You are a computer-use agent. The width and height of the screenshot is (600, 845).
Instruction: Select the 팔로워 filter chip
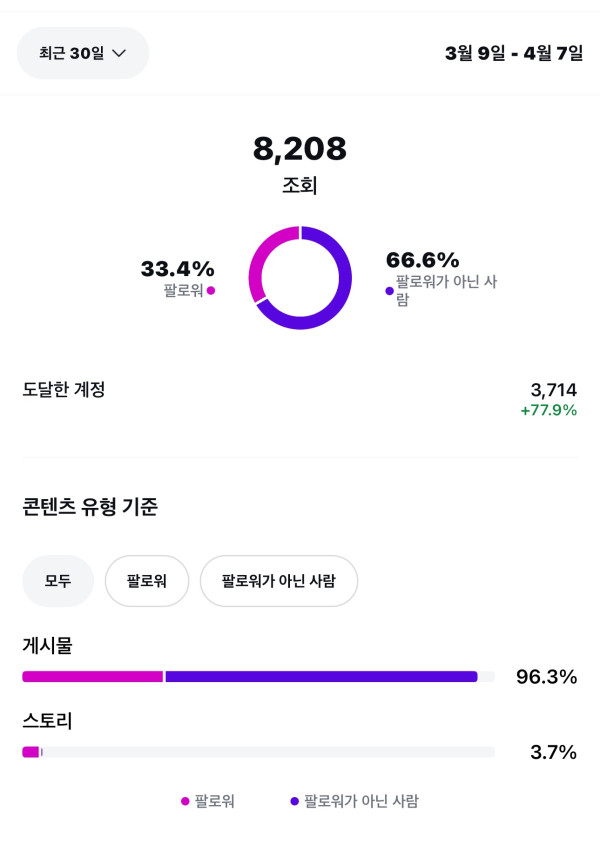click(147, 581)
